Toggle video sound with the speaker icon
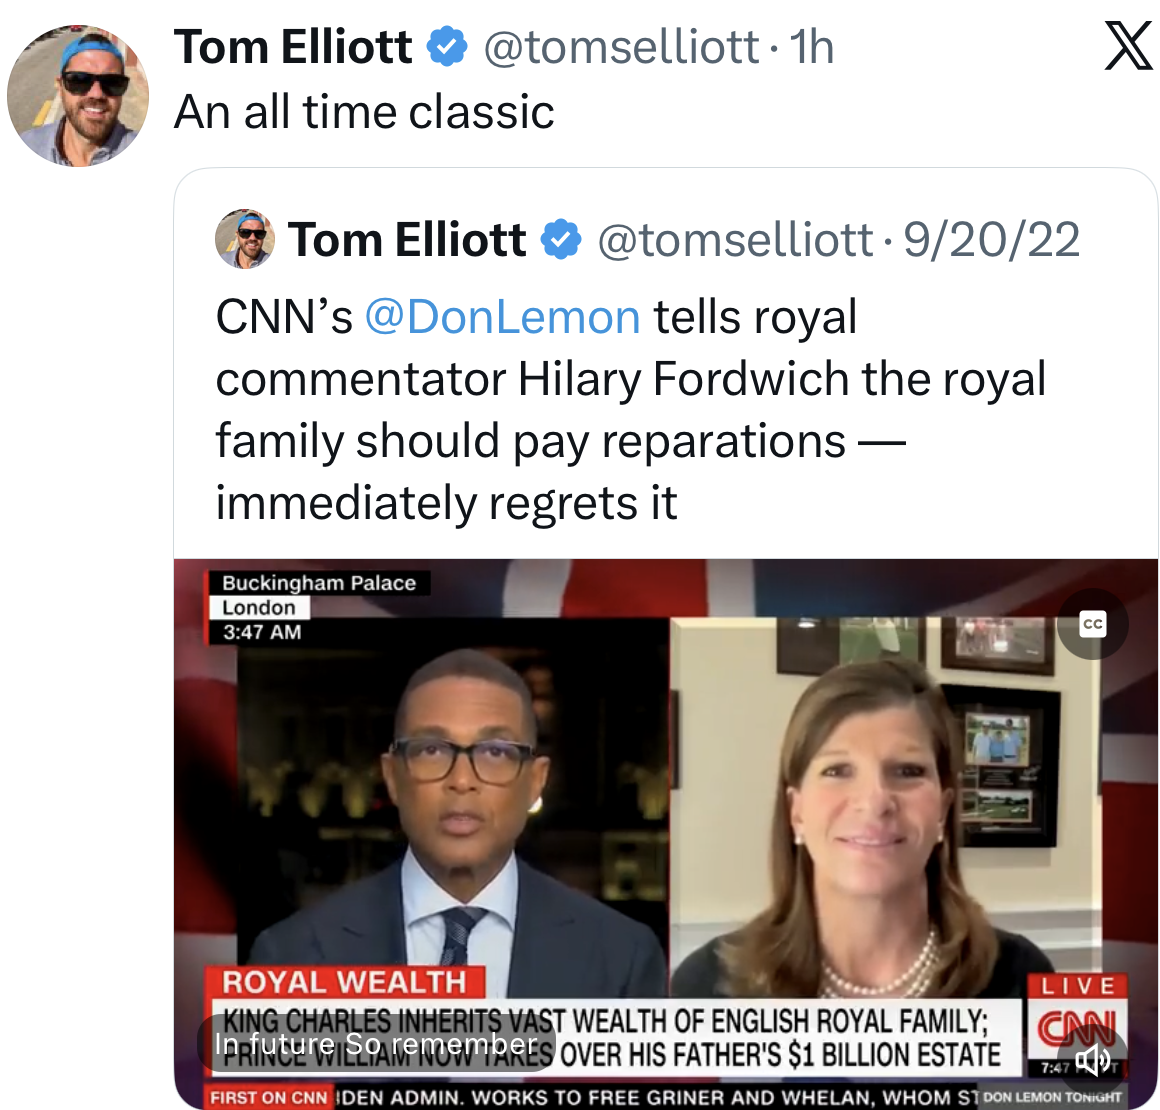Screen dimensions: 1160x1110 1092,1060
